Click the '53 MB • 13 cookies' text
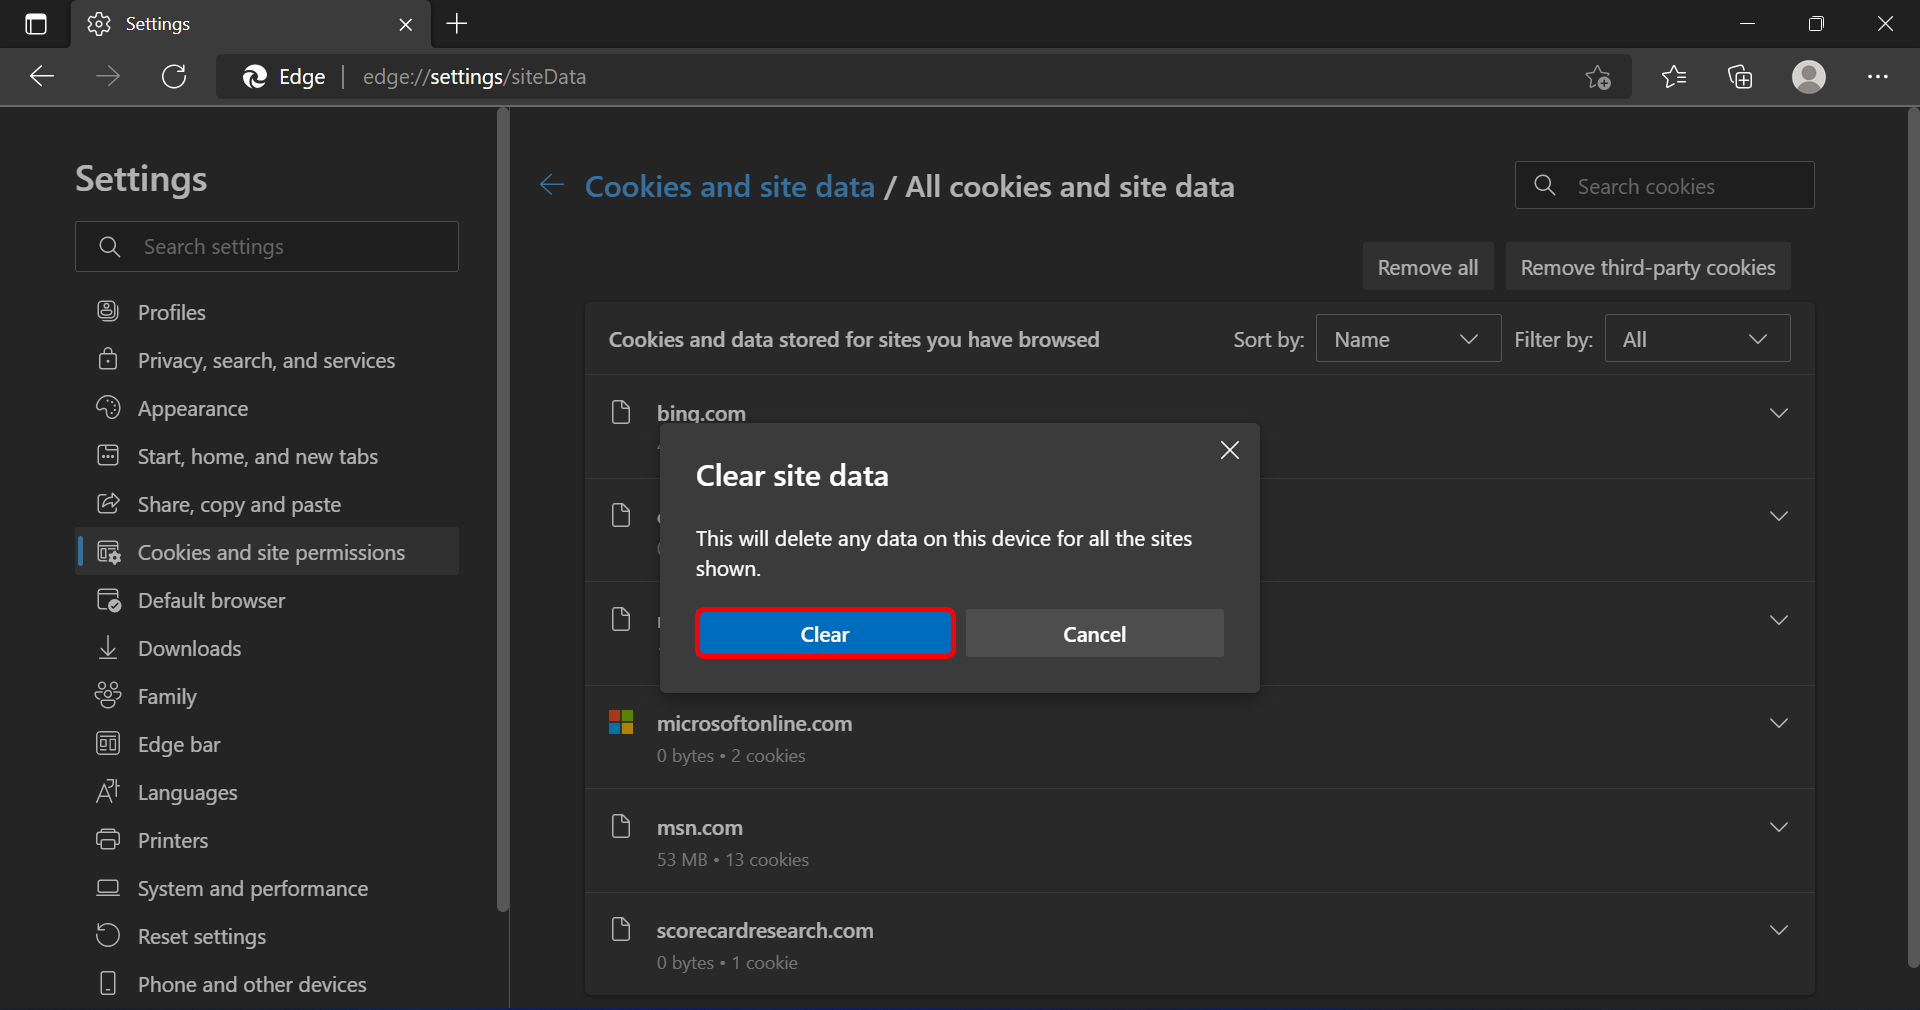 pos(733,860)
